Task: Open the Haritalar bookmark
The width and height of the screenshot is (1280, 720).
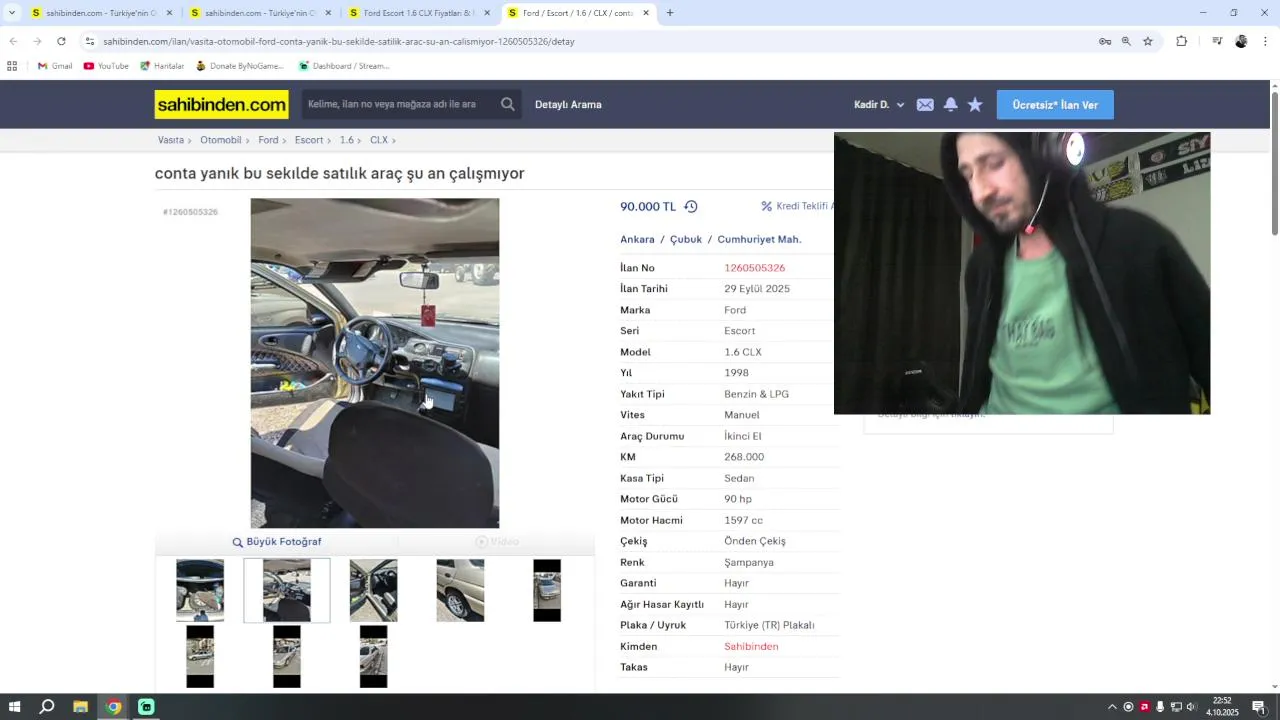Action: 162,66
